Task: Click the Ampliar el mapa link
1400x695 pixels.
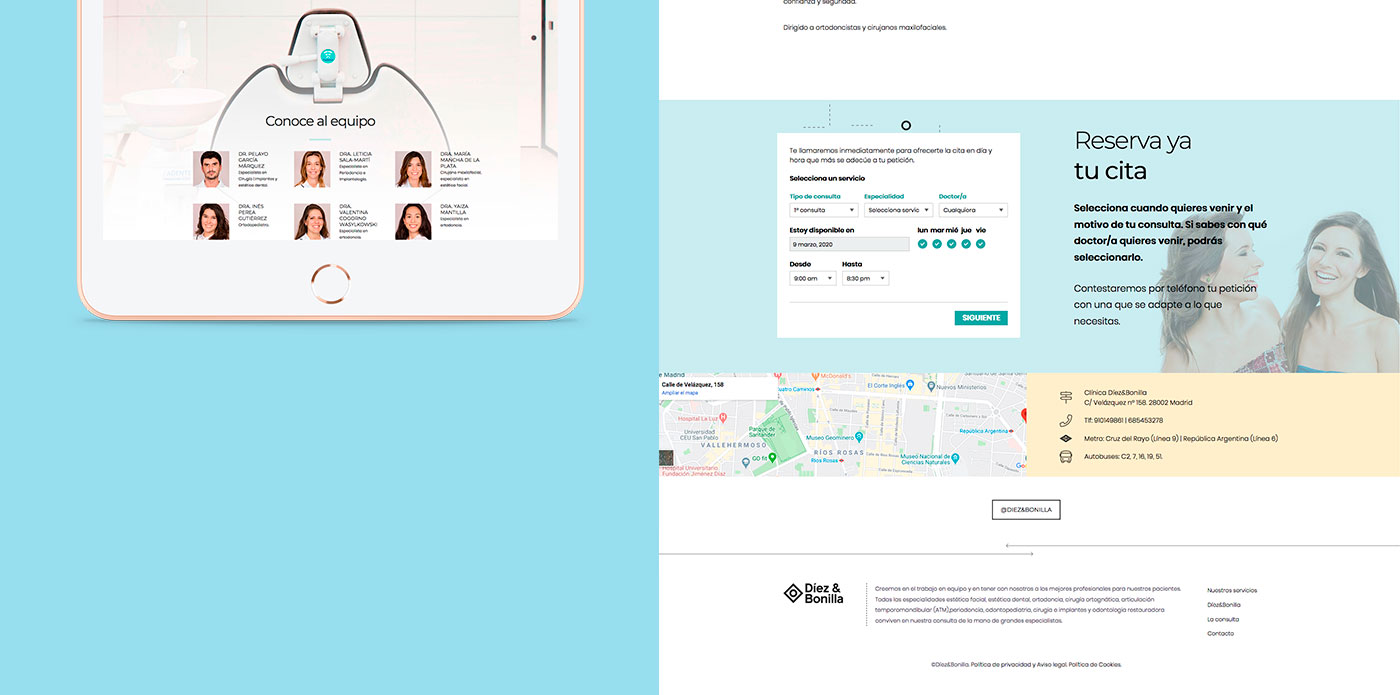Action: point(679,393)
